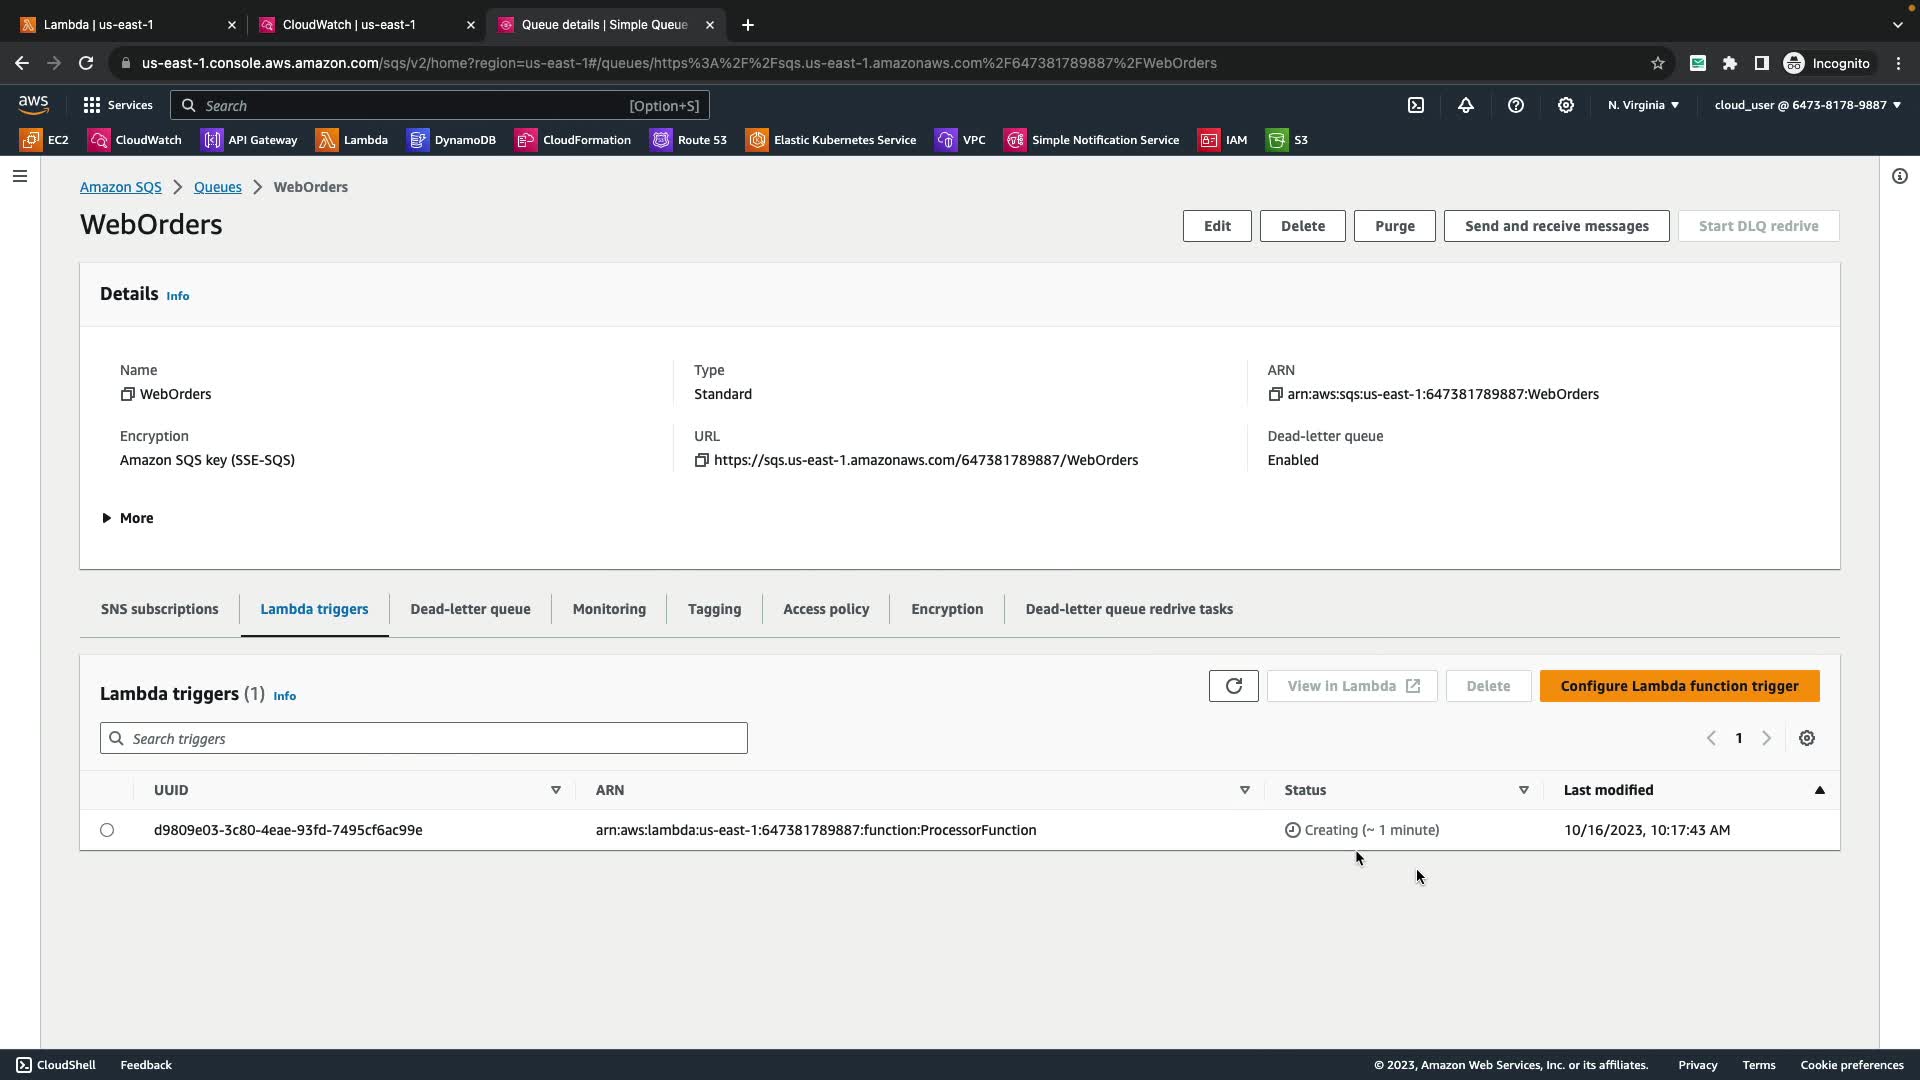Viewport: 1920px width, 1080px height.
Task: Copy the queue ARN with copy icon
Action: coord(1275,394)
